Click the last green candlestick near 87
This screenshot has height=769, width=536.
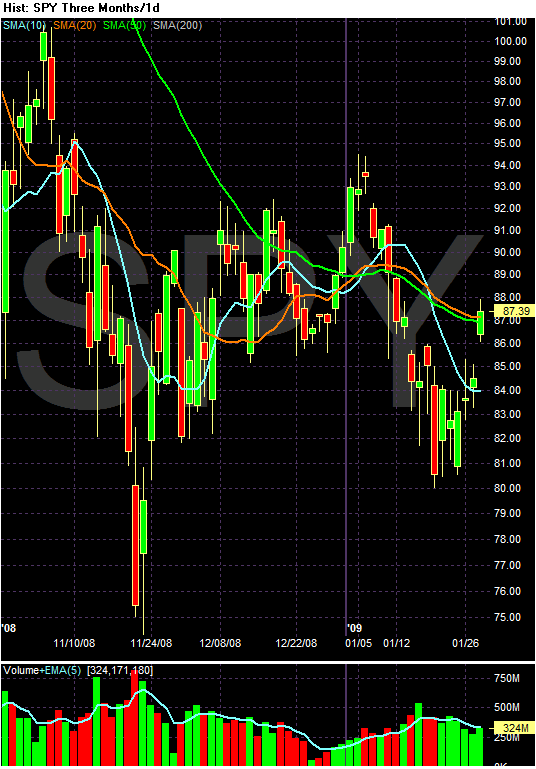tap(481, 323)
